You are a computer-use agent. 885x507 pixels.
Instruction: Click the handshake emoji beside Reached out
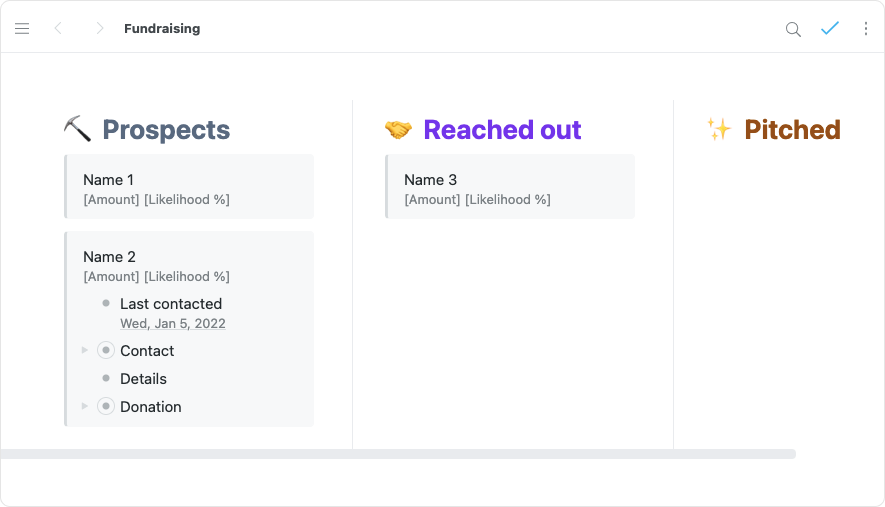click(x=398, y=130)
